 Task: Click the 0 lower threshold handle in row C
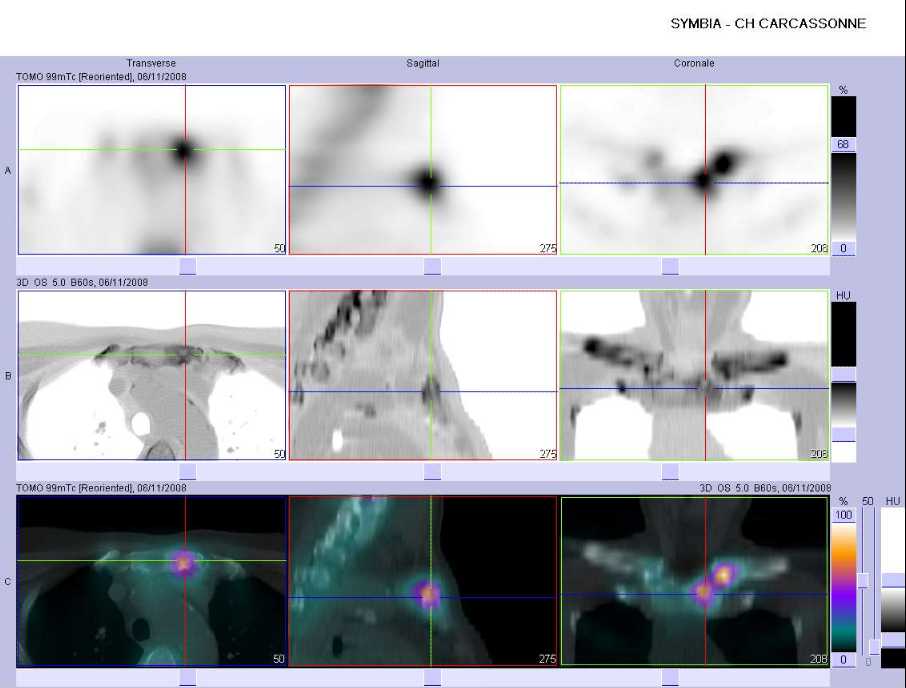(844, 660)
